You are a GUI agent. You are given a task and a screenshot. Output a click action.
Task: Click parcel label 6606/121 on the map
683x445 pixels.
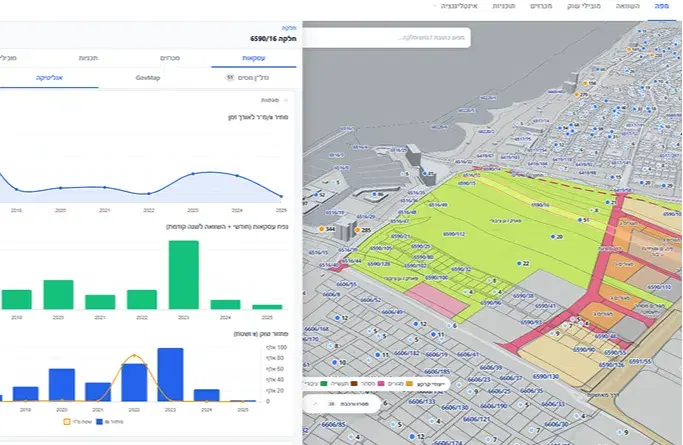click(477, 419)
